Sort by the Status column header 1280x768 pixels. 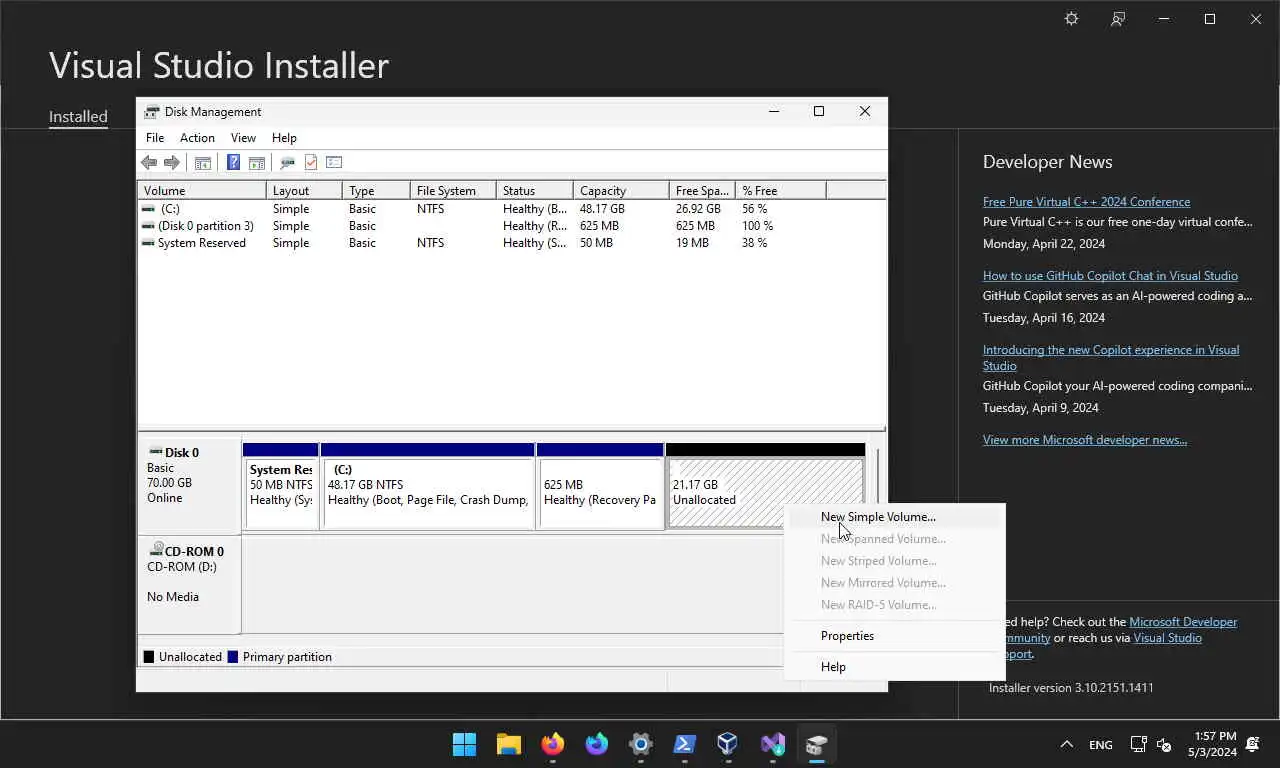tap(534, 191)
